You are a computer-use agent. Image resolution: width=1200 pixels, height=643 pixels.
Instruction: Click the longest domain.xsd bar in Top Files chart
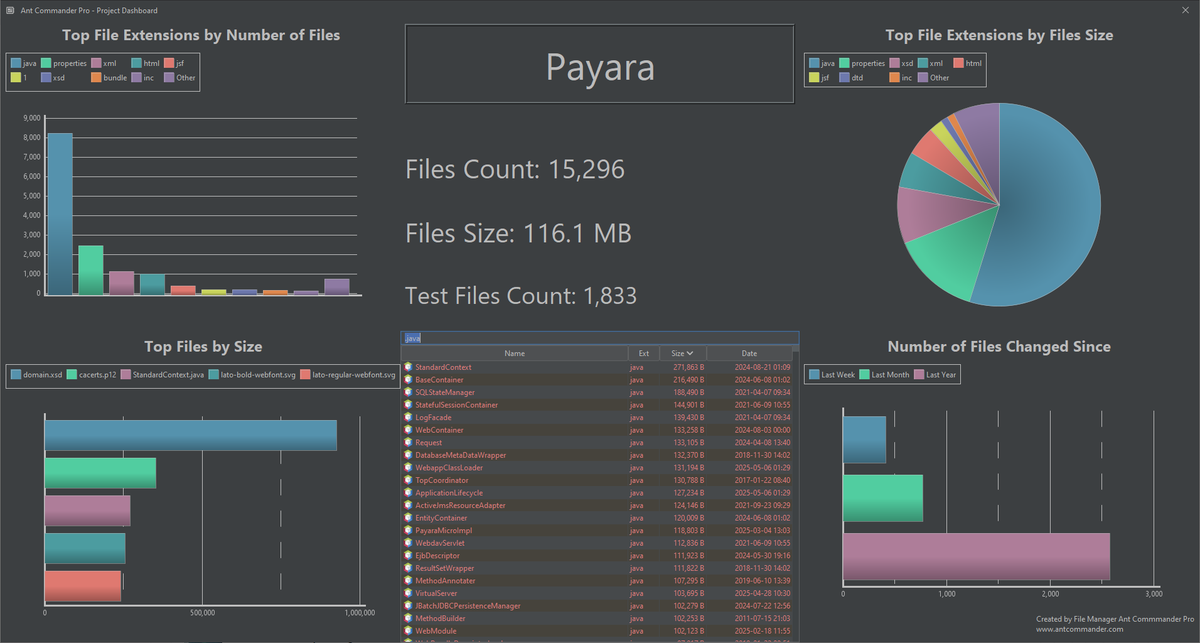(190, 435)
